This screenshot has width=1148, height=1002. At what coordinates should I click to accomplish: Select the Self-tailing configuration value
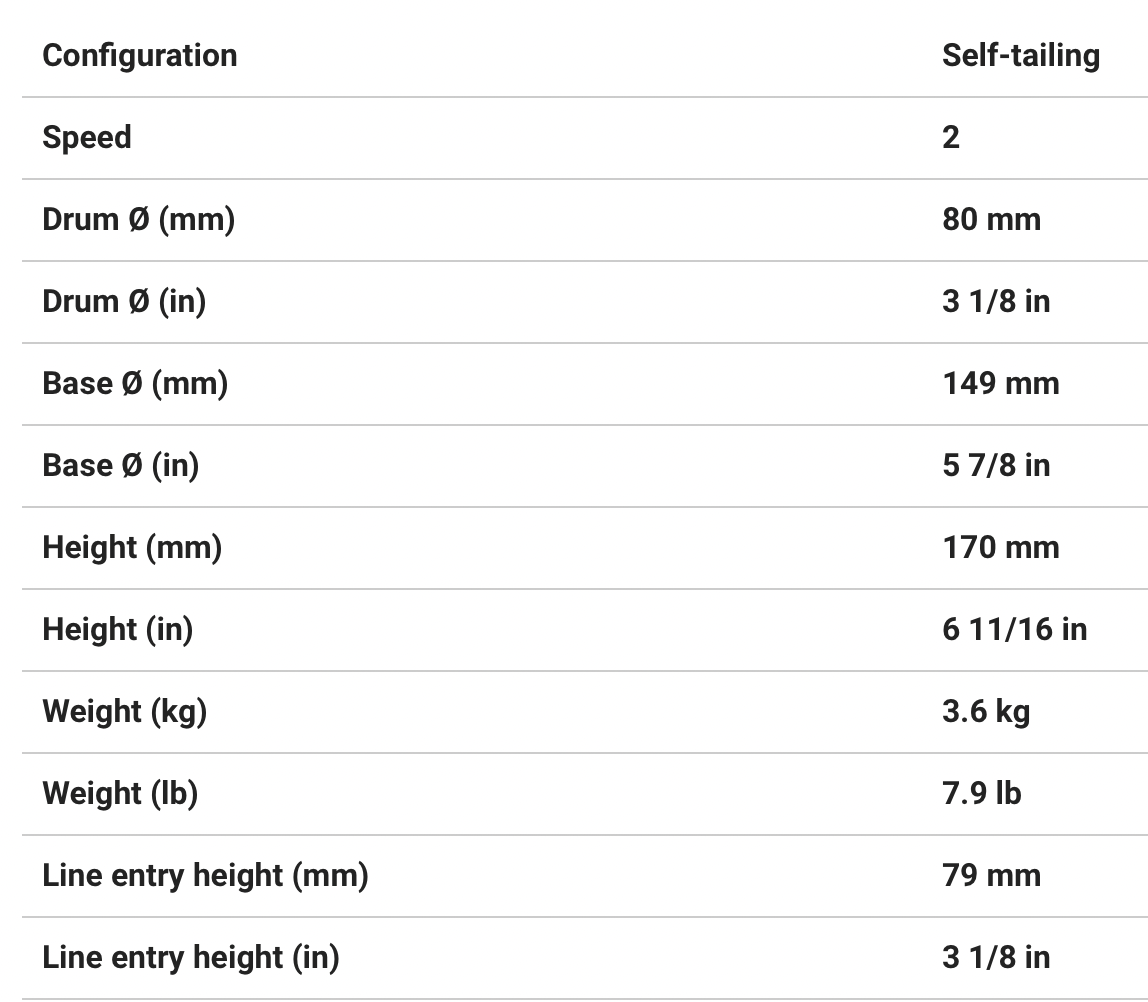point(1020,55)
